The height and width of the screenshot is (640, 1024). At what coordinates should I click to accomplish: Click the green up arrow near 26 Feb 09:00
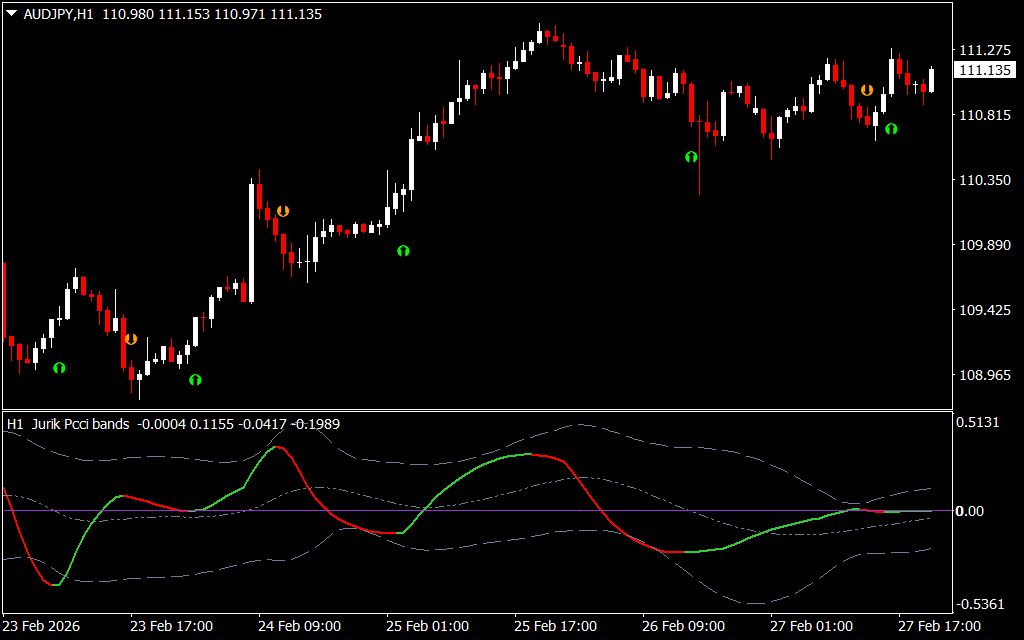(690, 157)
